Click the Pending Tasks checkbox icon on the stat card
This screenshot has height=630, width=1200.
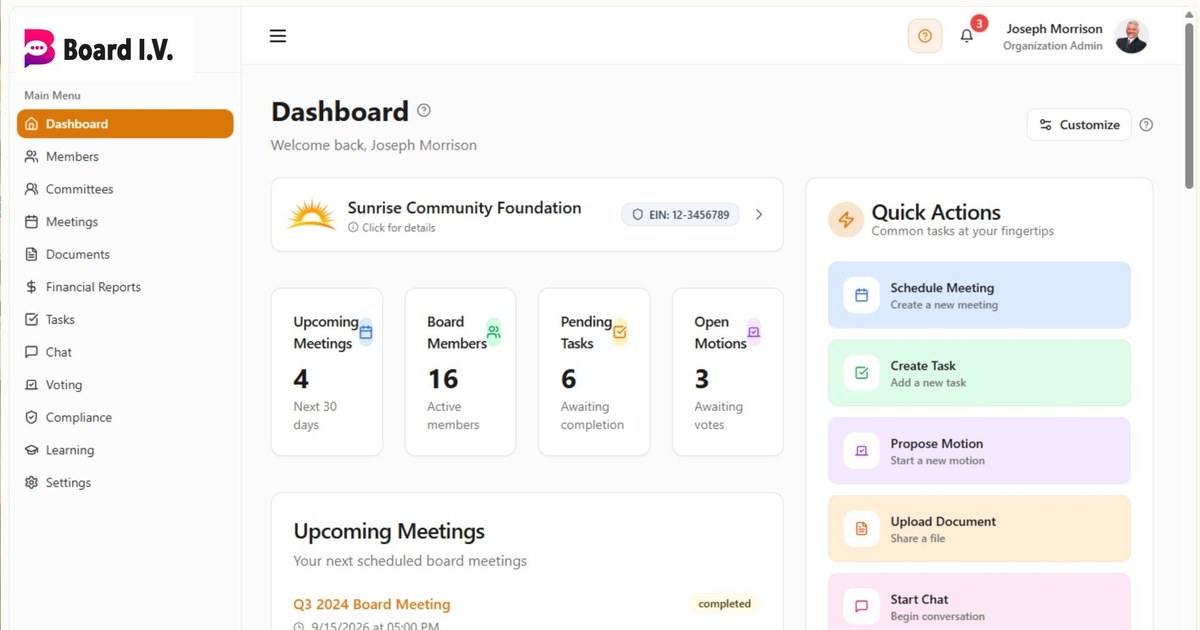(x=620, y=332)
